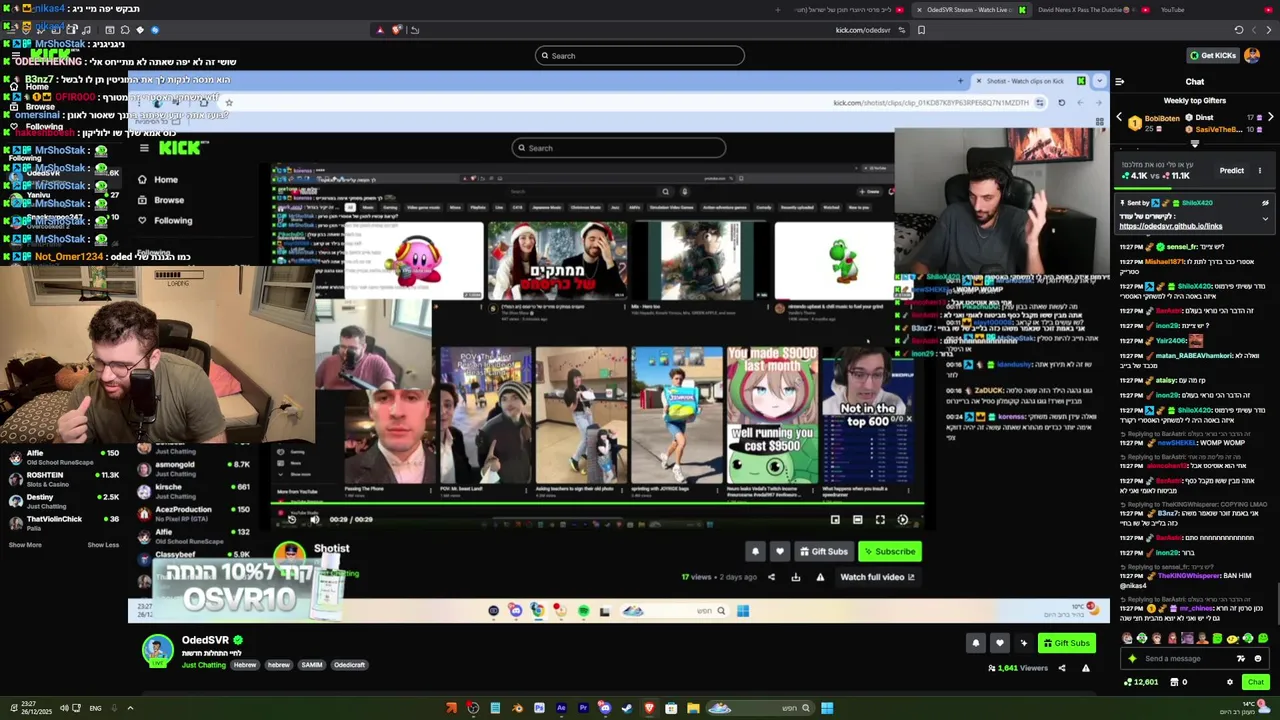
Task: Open the three-dot menu beside Predict
Action: point(1260,171)
